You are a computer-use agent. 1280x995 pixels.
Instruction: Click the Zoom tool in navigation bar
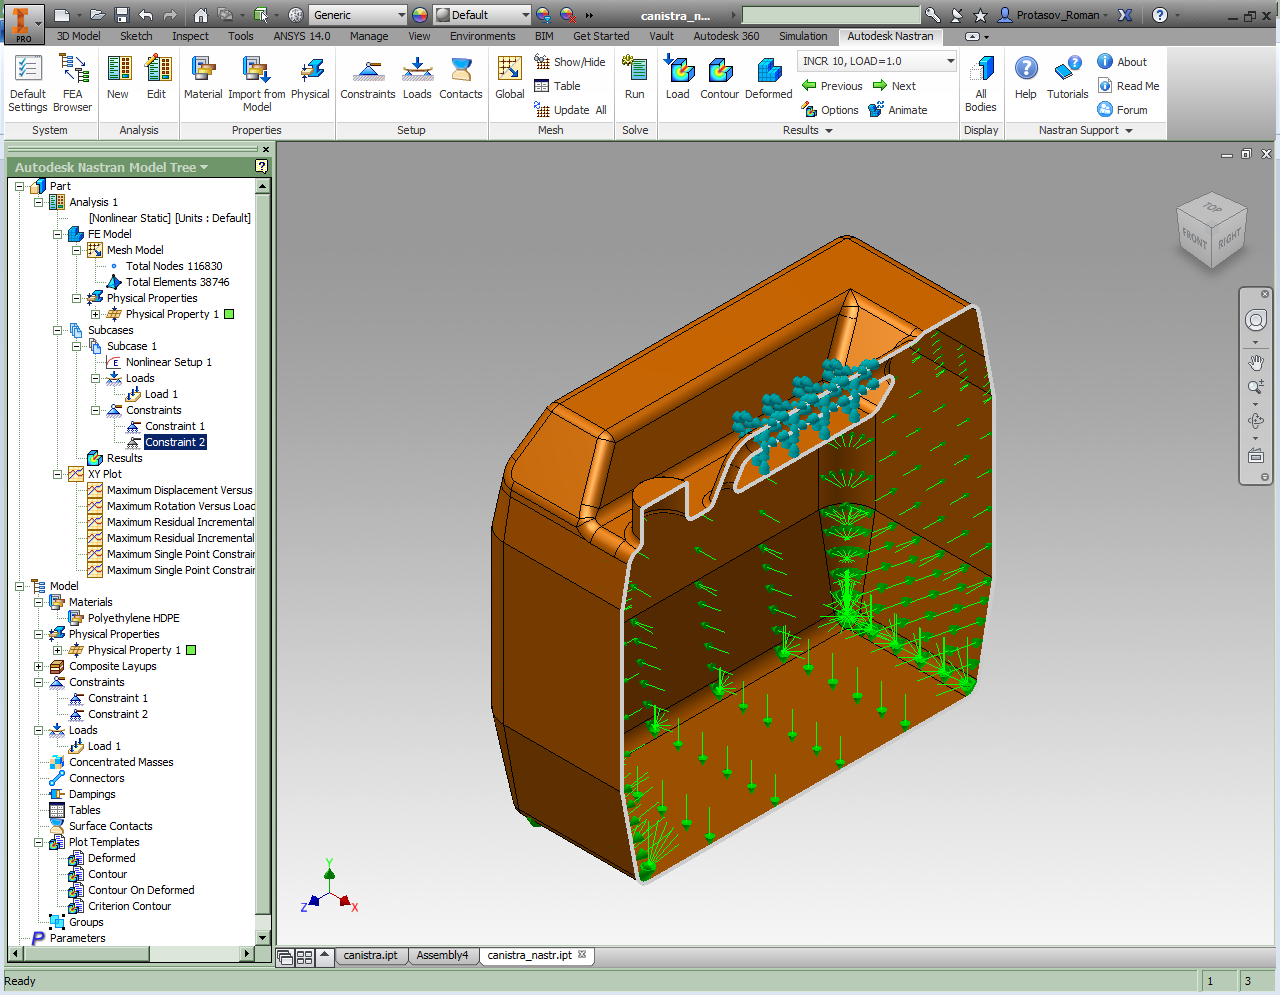click(x=1256, y=387)
